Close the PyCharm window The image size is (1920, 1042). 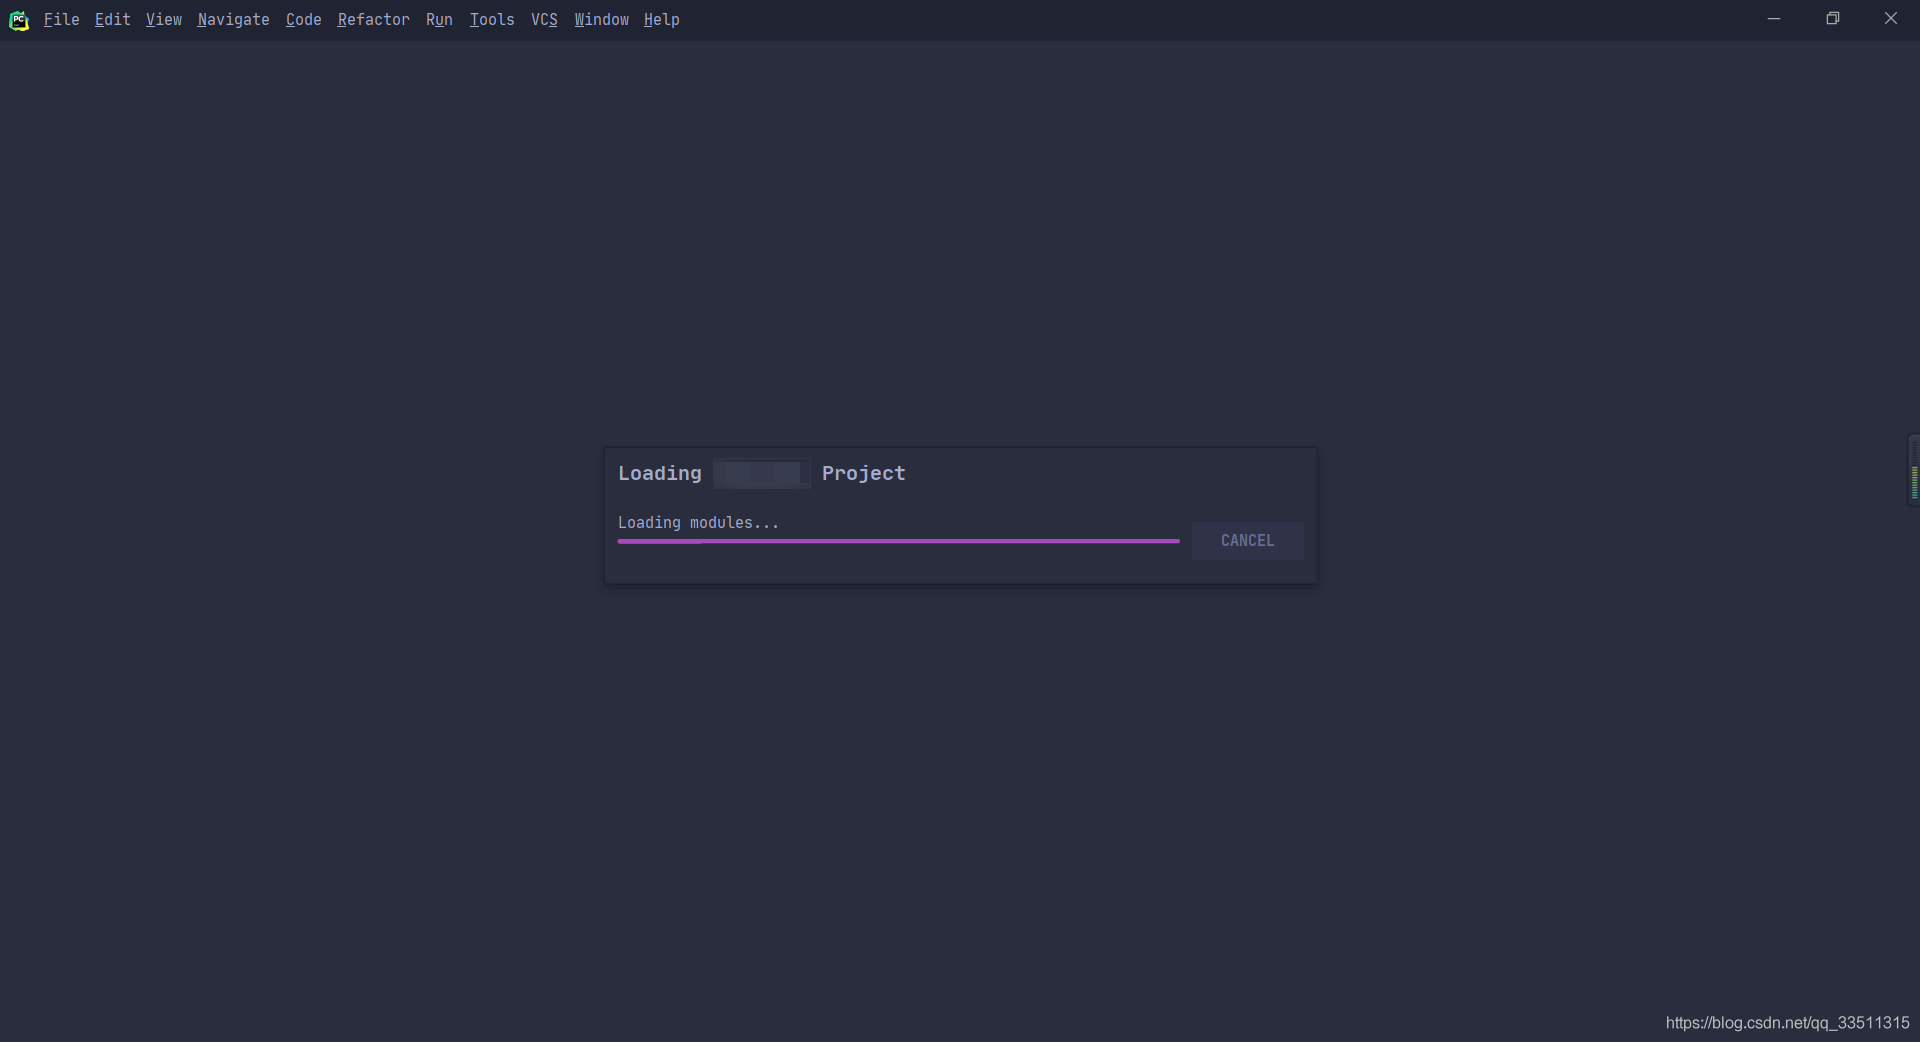click(x=1890, y=19)
